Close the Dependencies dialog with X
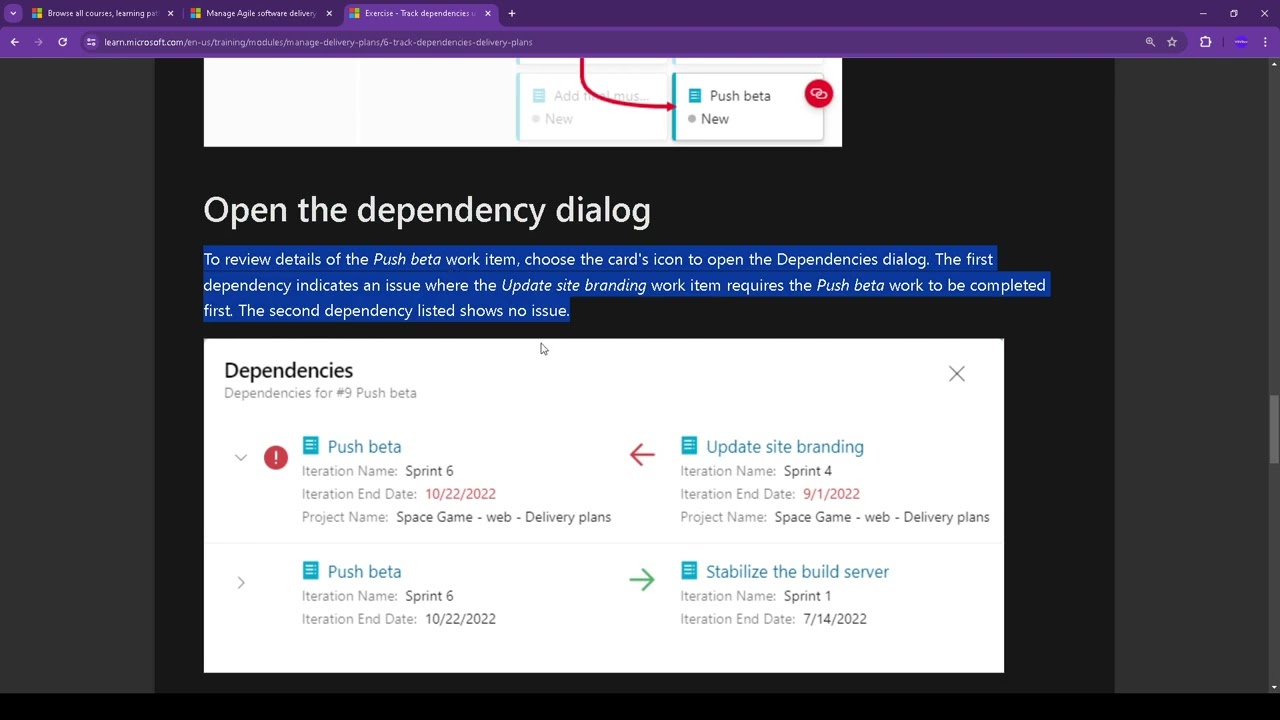 coord(957,373)
